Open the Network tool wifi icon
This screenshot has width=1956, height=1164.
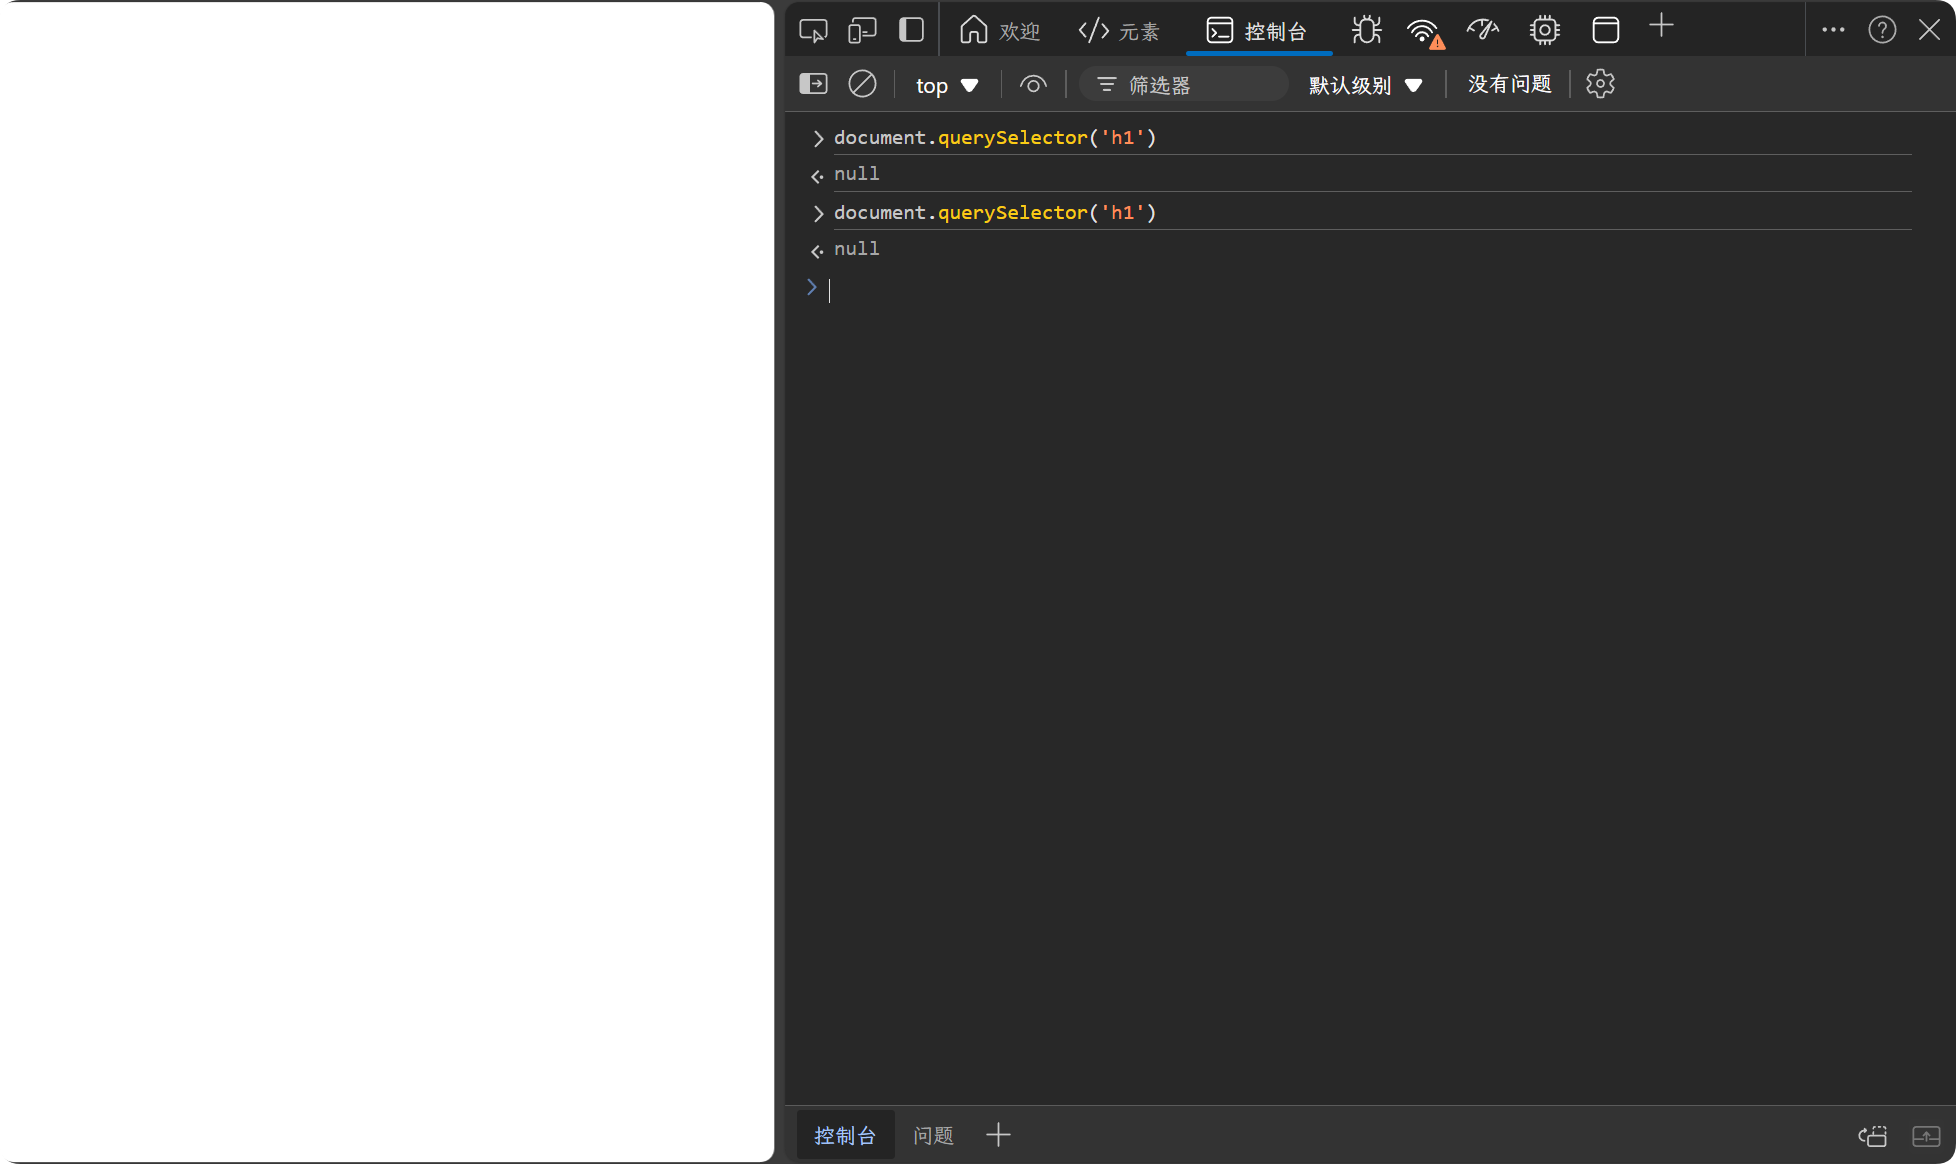[x=1424, y=32]
